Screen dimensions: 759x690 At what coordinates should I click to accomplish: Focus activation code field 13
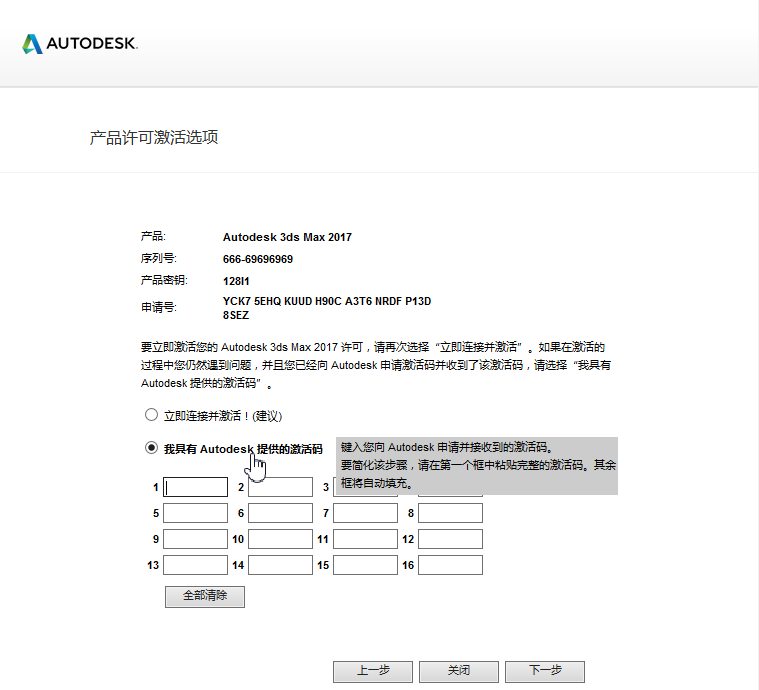coord(196,565)
